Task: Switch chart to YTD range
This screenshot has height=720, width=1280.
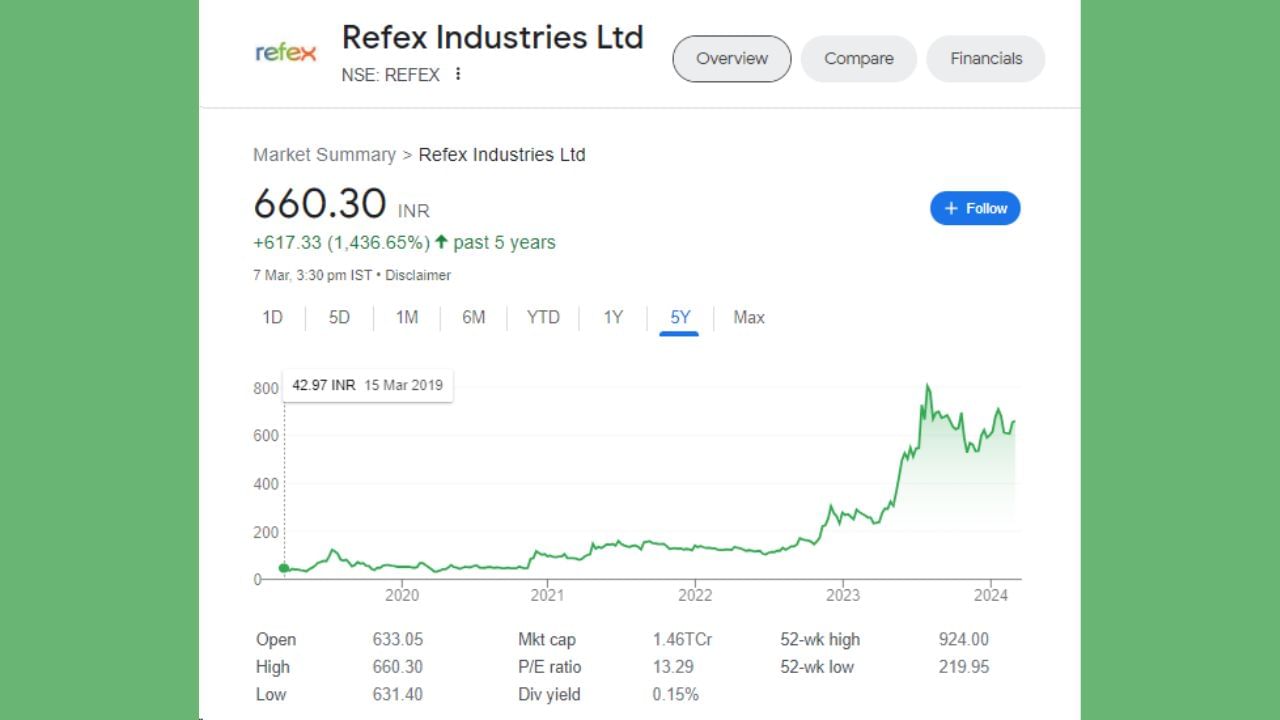Action: 543,318
